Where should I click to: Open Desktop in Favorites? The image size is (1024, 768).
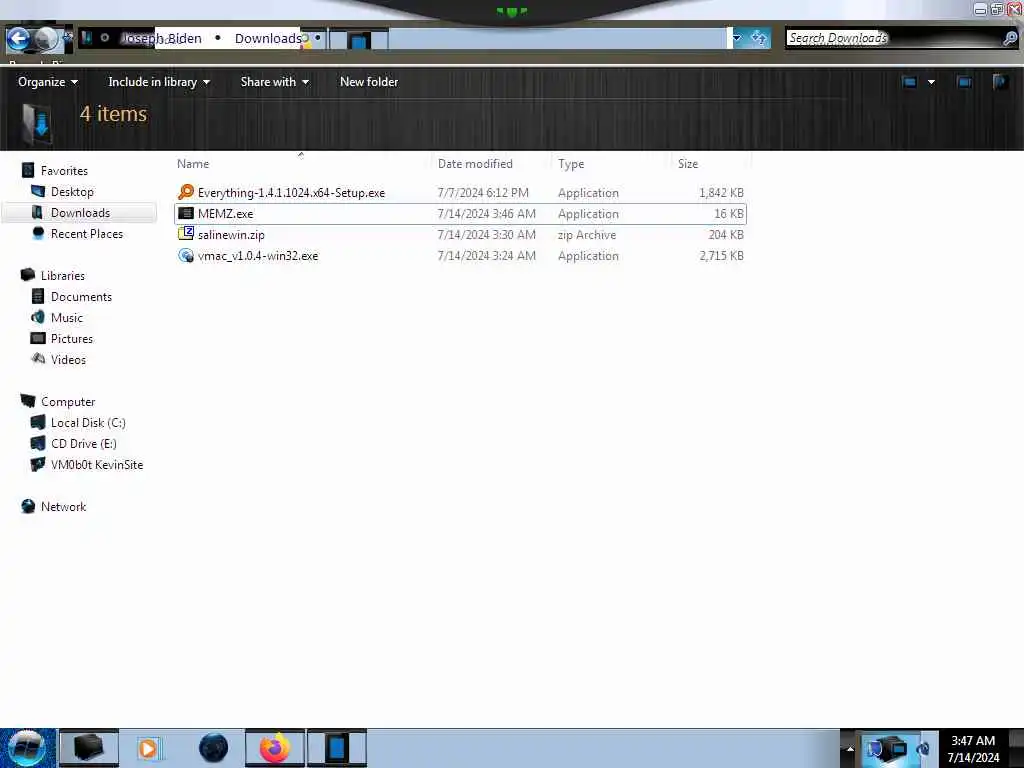[72, 192]
